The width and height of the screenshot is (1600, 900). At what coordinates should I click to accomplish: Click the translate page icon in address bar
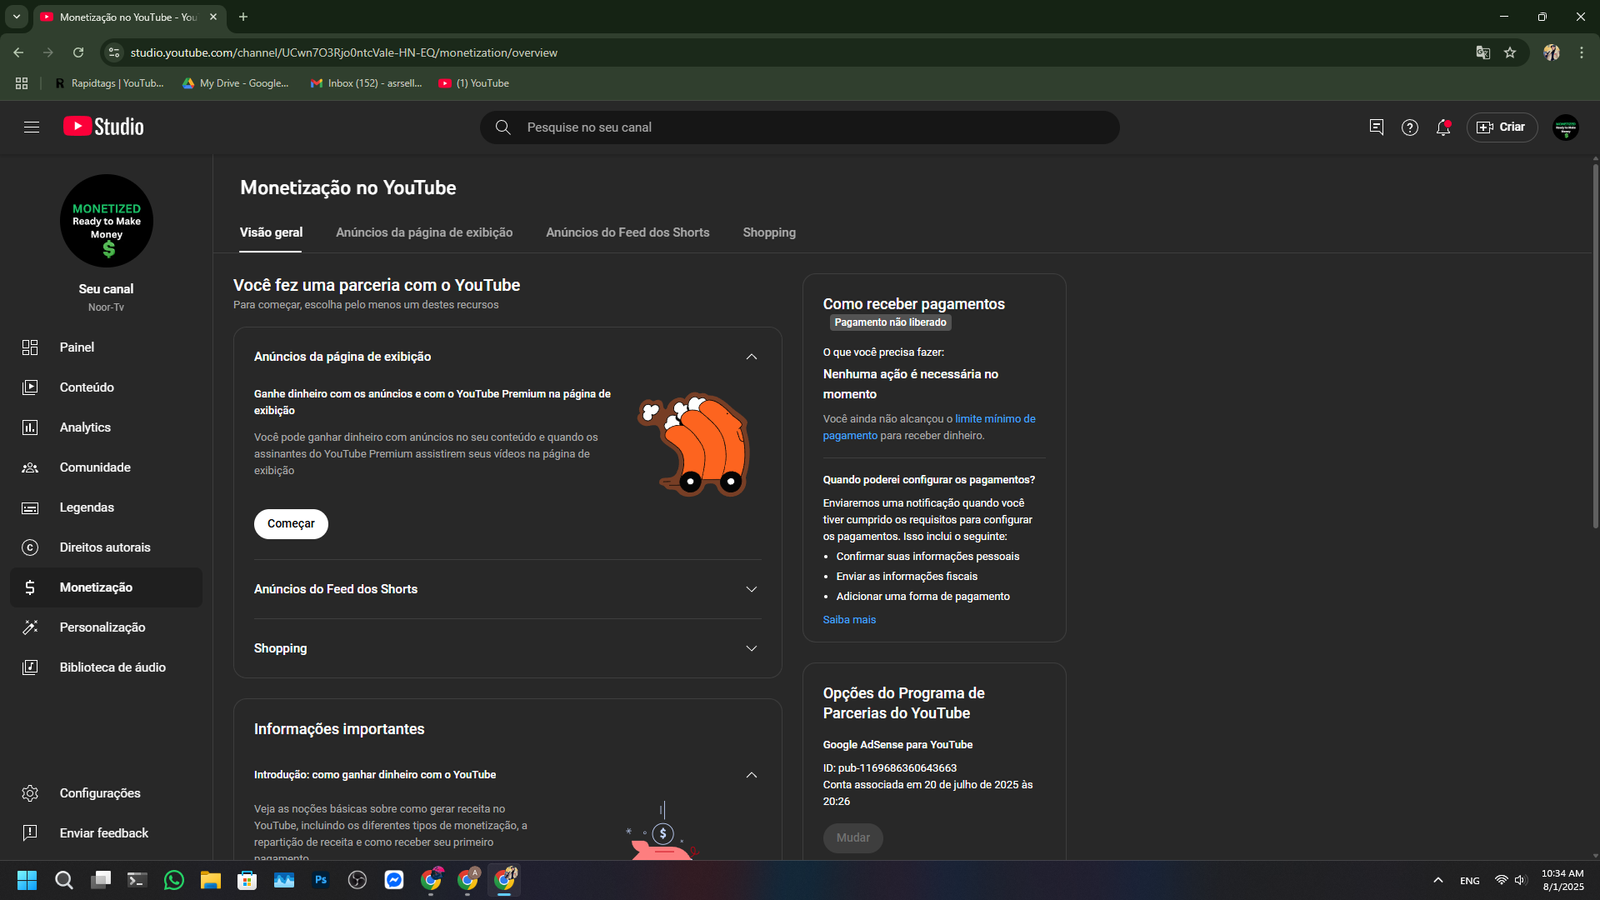(x=1483, y=52)
